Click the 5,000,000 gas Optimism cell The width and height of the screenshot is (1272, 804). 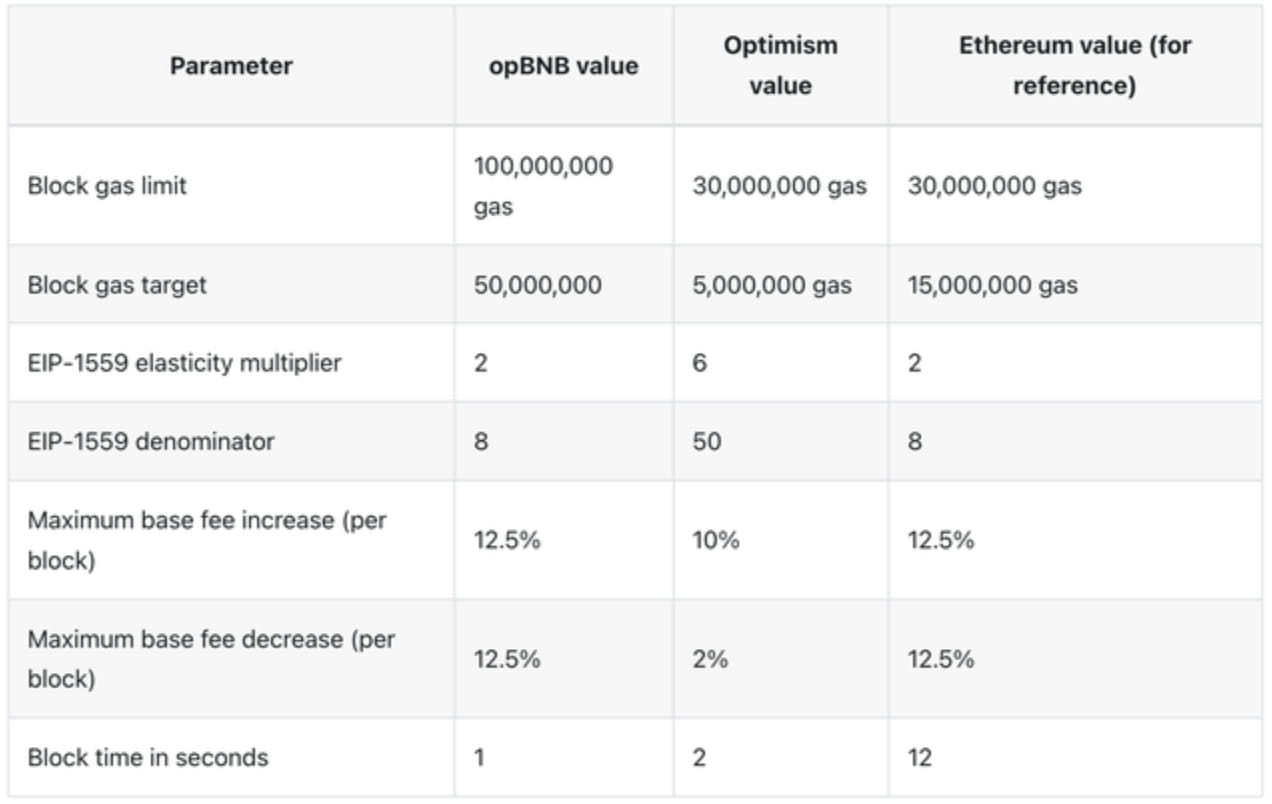coord(772,285)
